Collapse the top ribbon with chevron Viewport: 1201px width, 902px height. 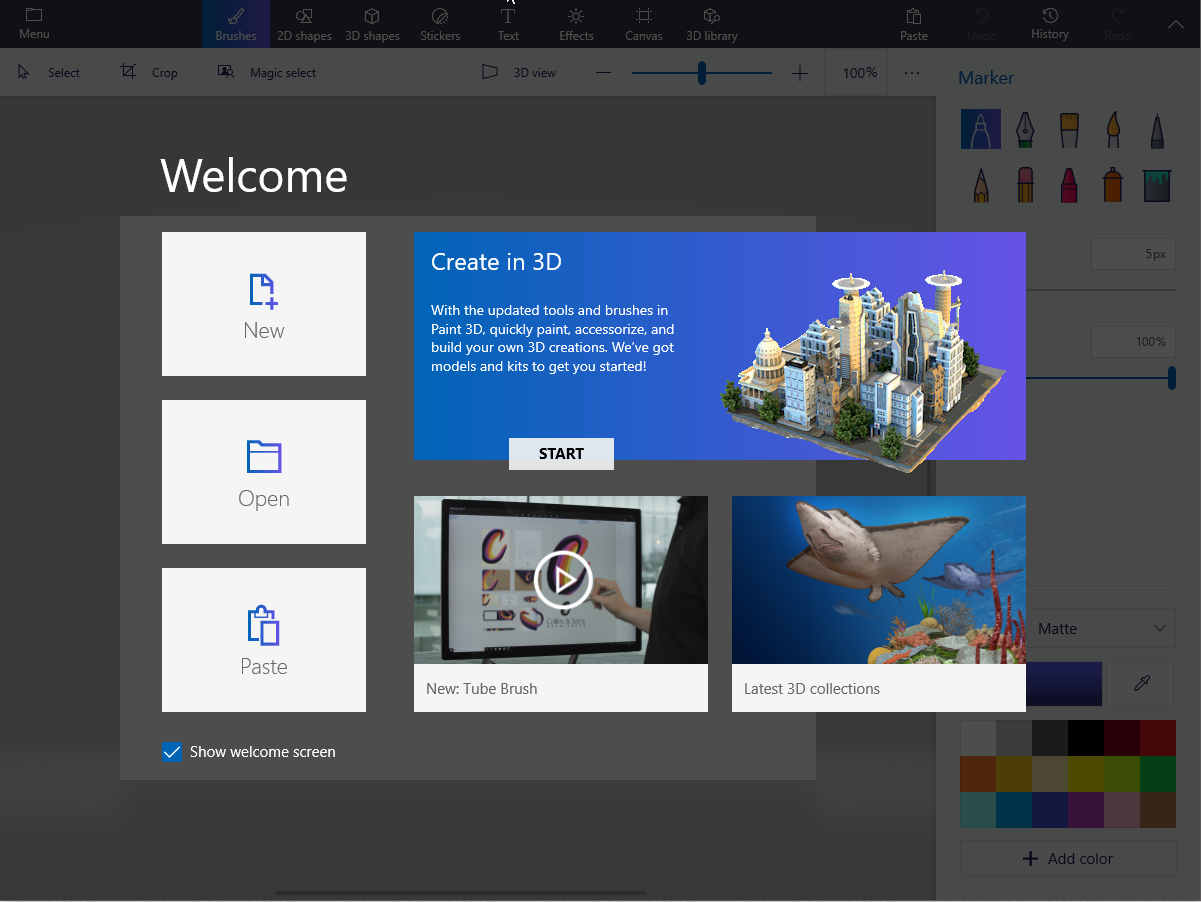pos(1176,24)
